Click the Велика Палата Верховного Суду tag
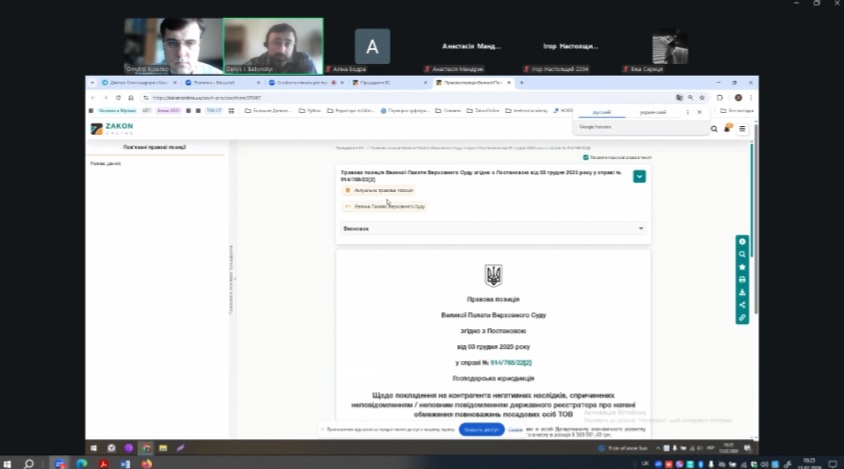844x469 pixels. pos(384,206)
